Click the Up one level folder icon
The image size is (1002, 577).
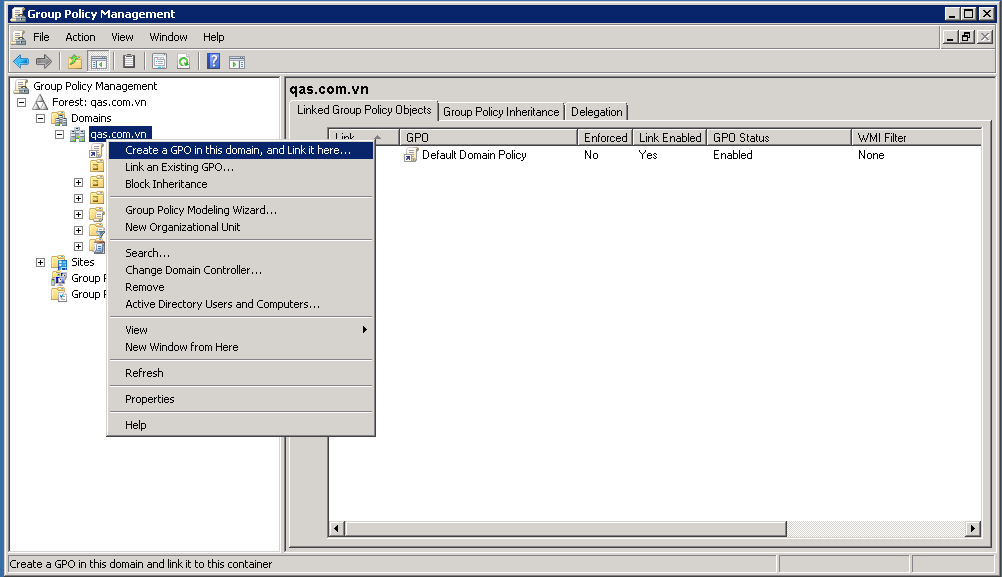coord(75,62)
